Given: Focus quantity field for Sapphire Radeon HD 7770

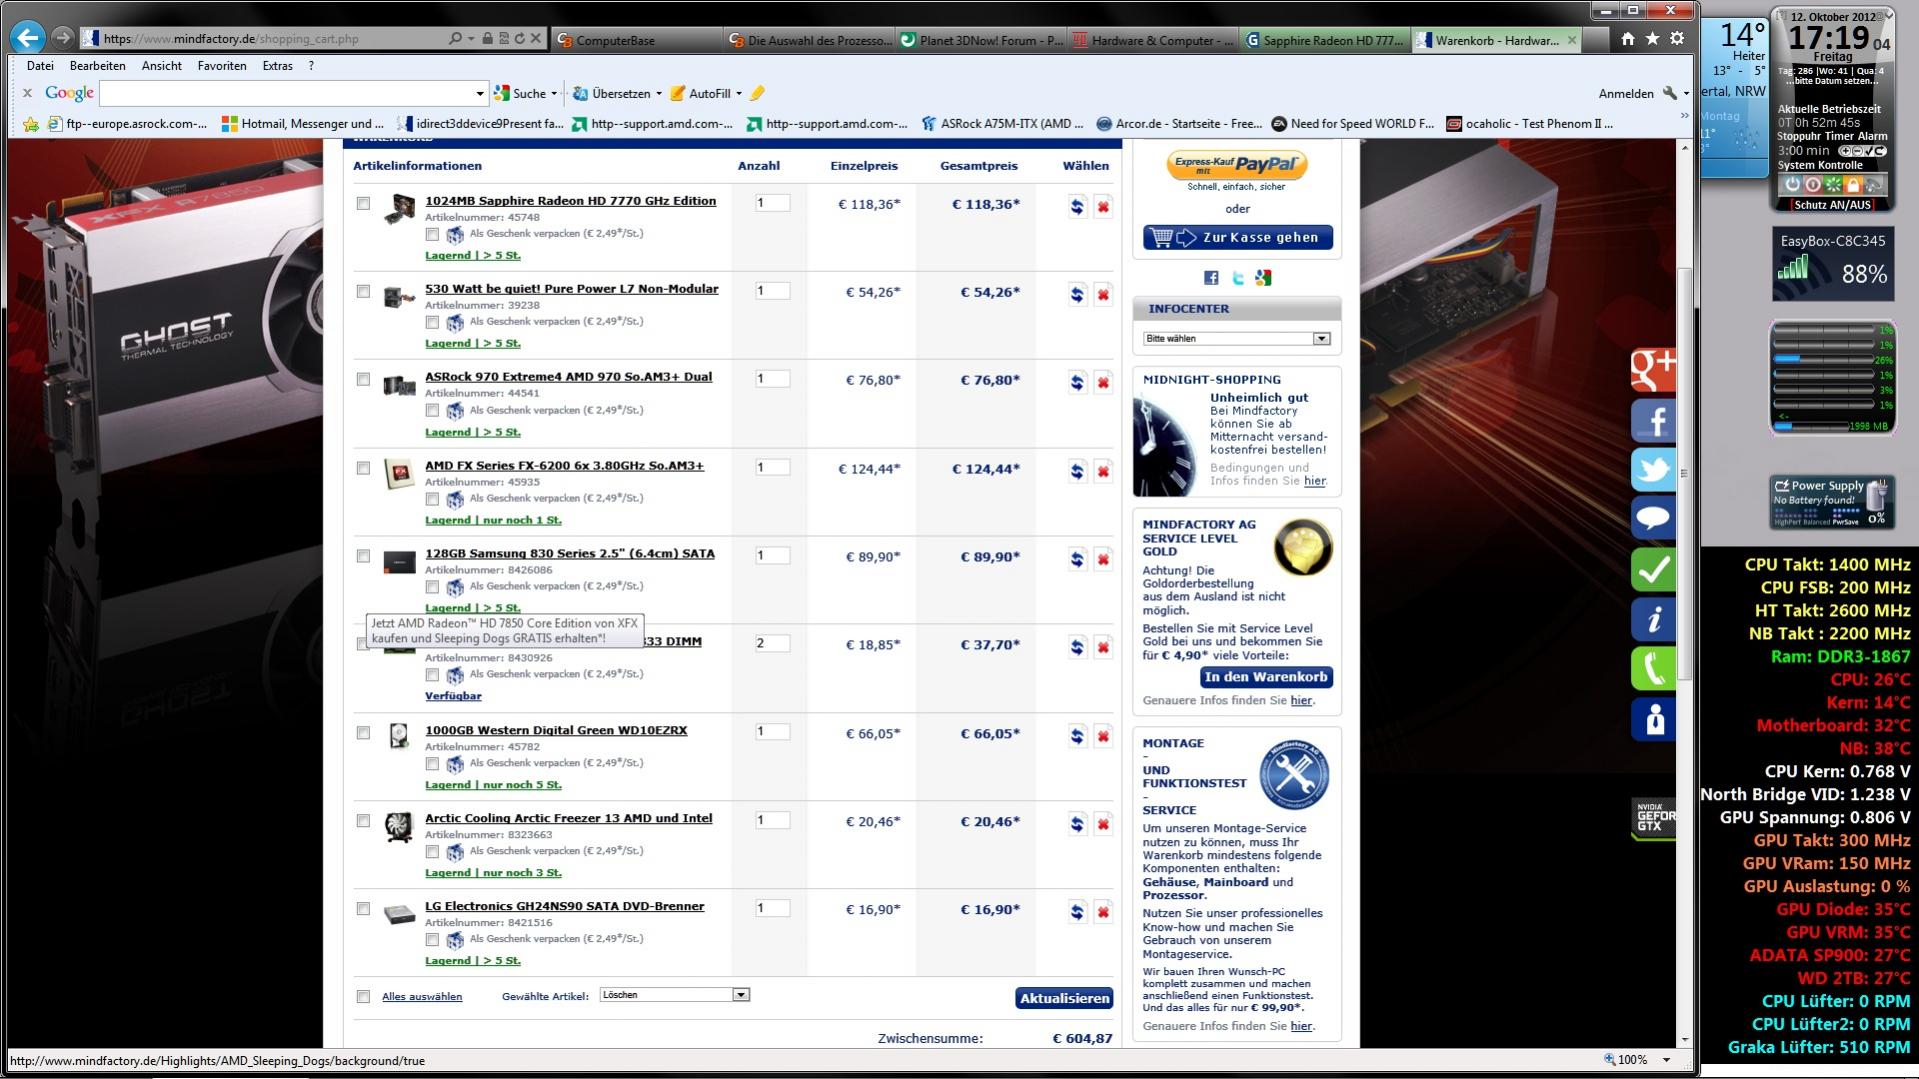Looking at the screenshot, I should [772, 203].
